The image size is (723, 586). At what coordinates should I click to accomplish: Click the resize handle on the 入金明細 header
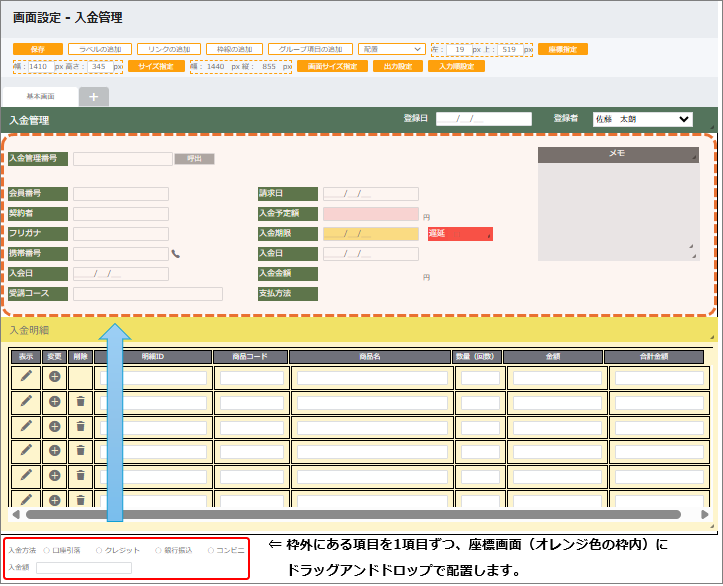coord(712,336)
